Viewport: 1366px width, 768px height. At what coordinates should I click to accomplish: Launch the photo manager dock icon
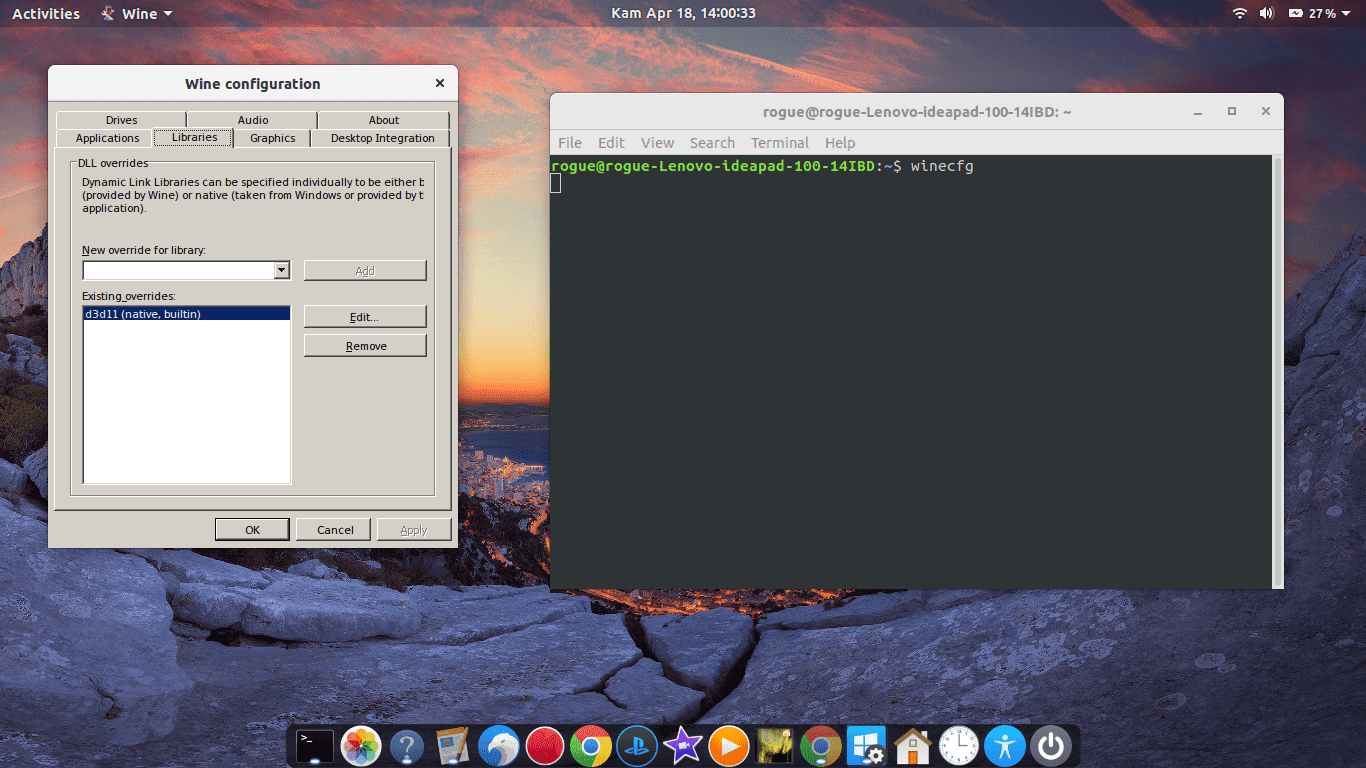359,745
